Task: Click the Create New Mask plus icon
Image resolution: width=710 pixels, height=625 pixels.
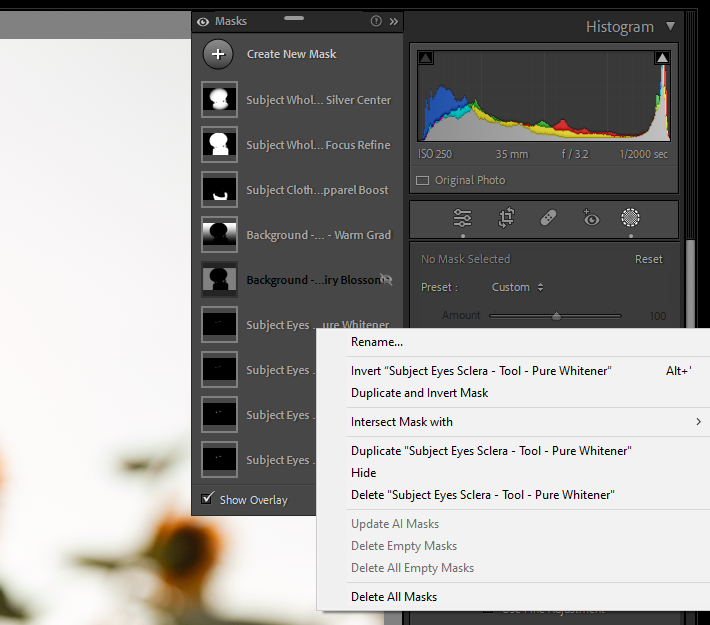Action: [218, 54]
